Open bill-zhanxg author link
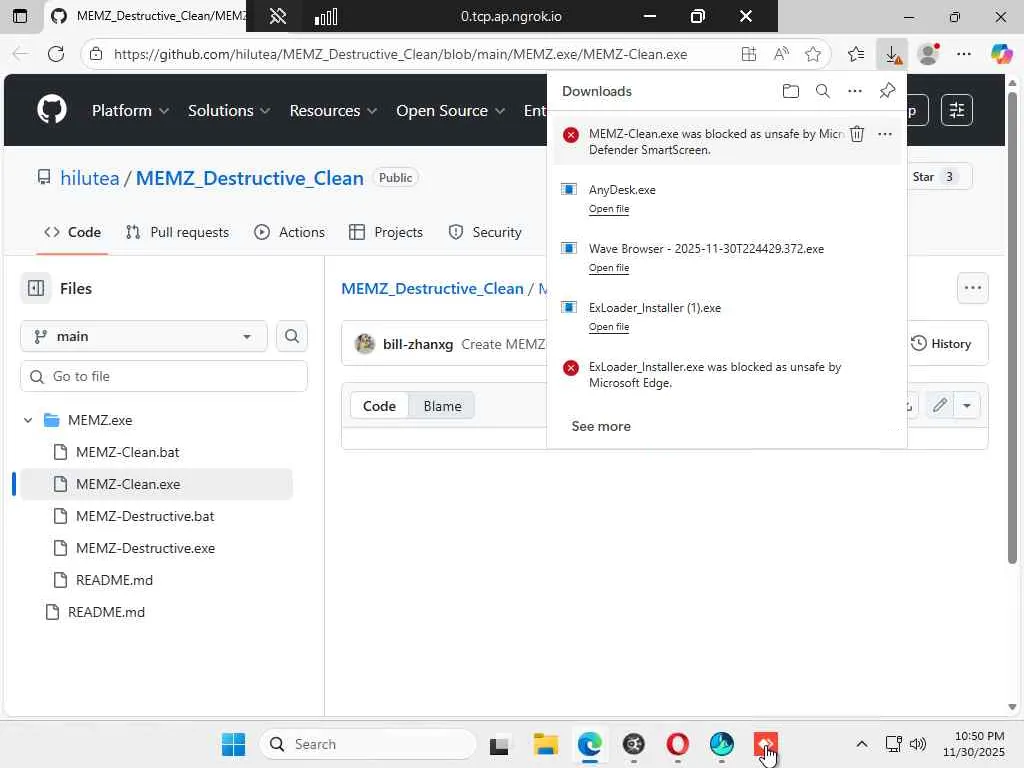Viewport: 1024px width, 768px height. click(x=418, y=344)
